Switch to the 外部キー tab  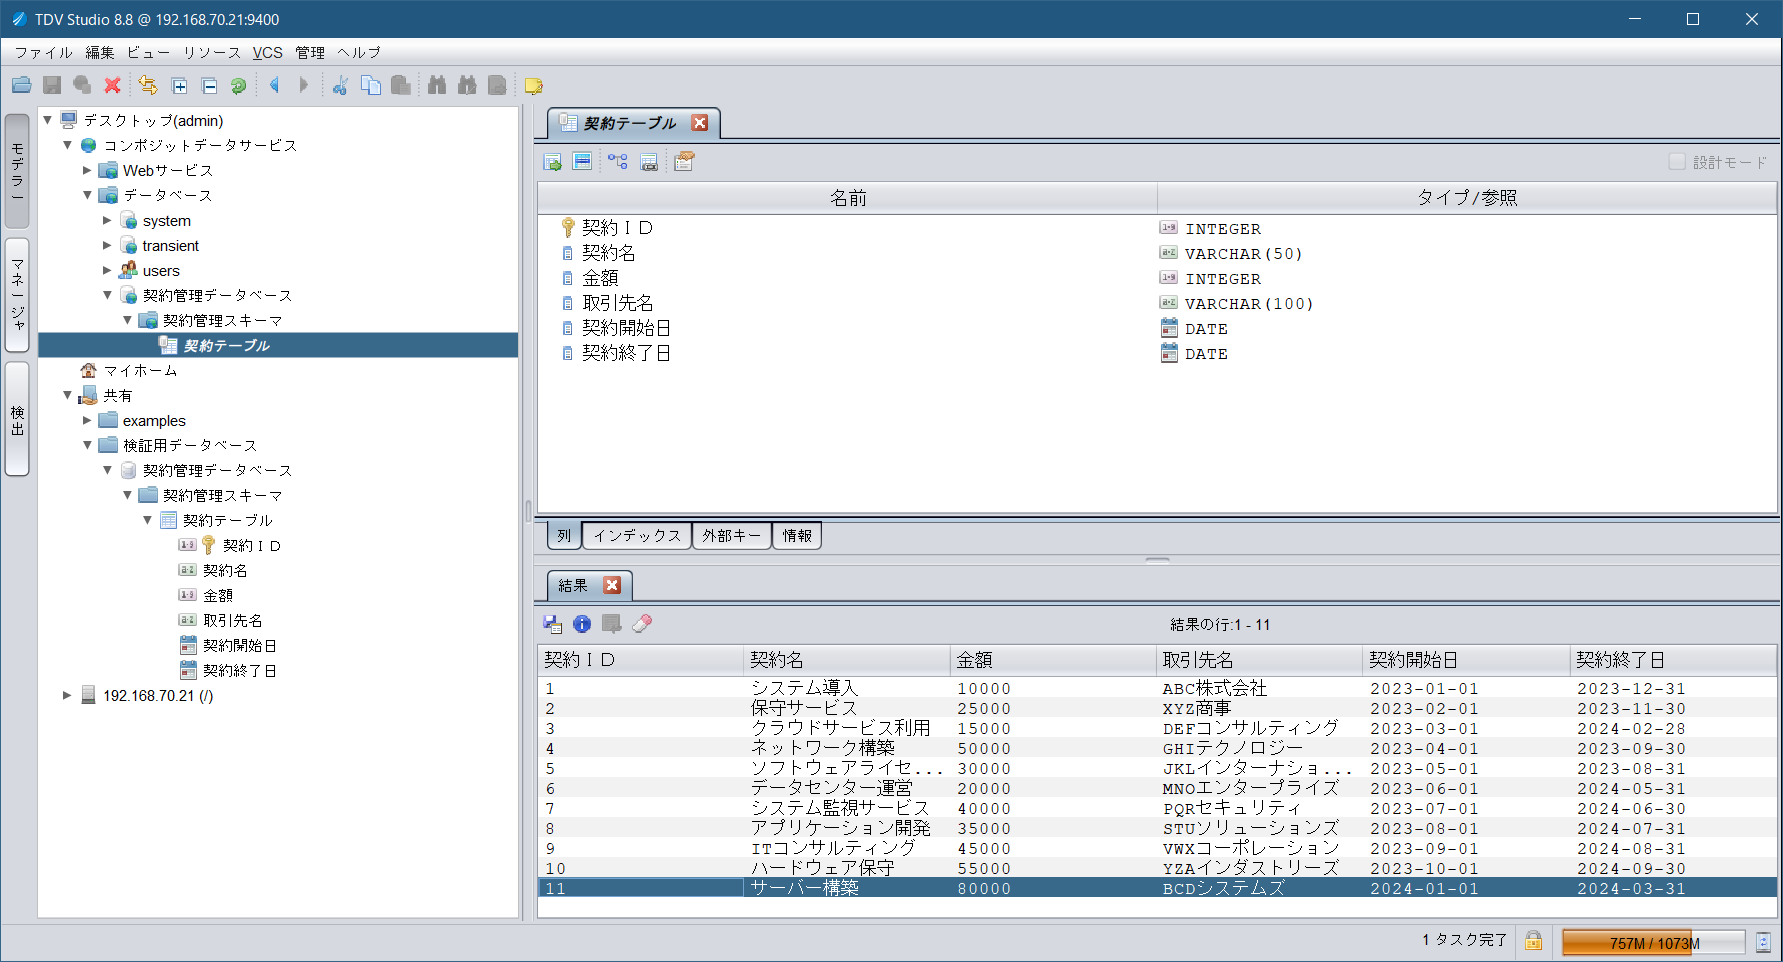pyautogui.click(x=731, y=536)
